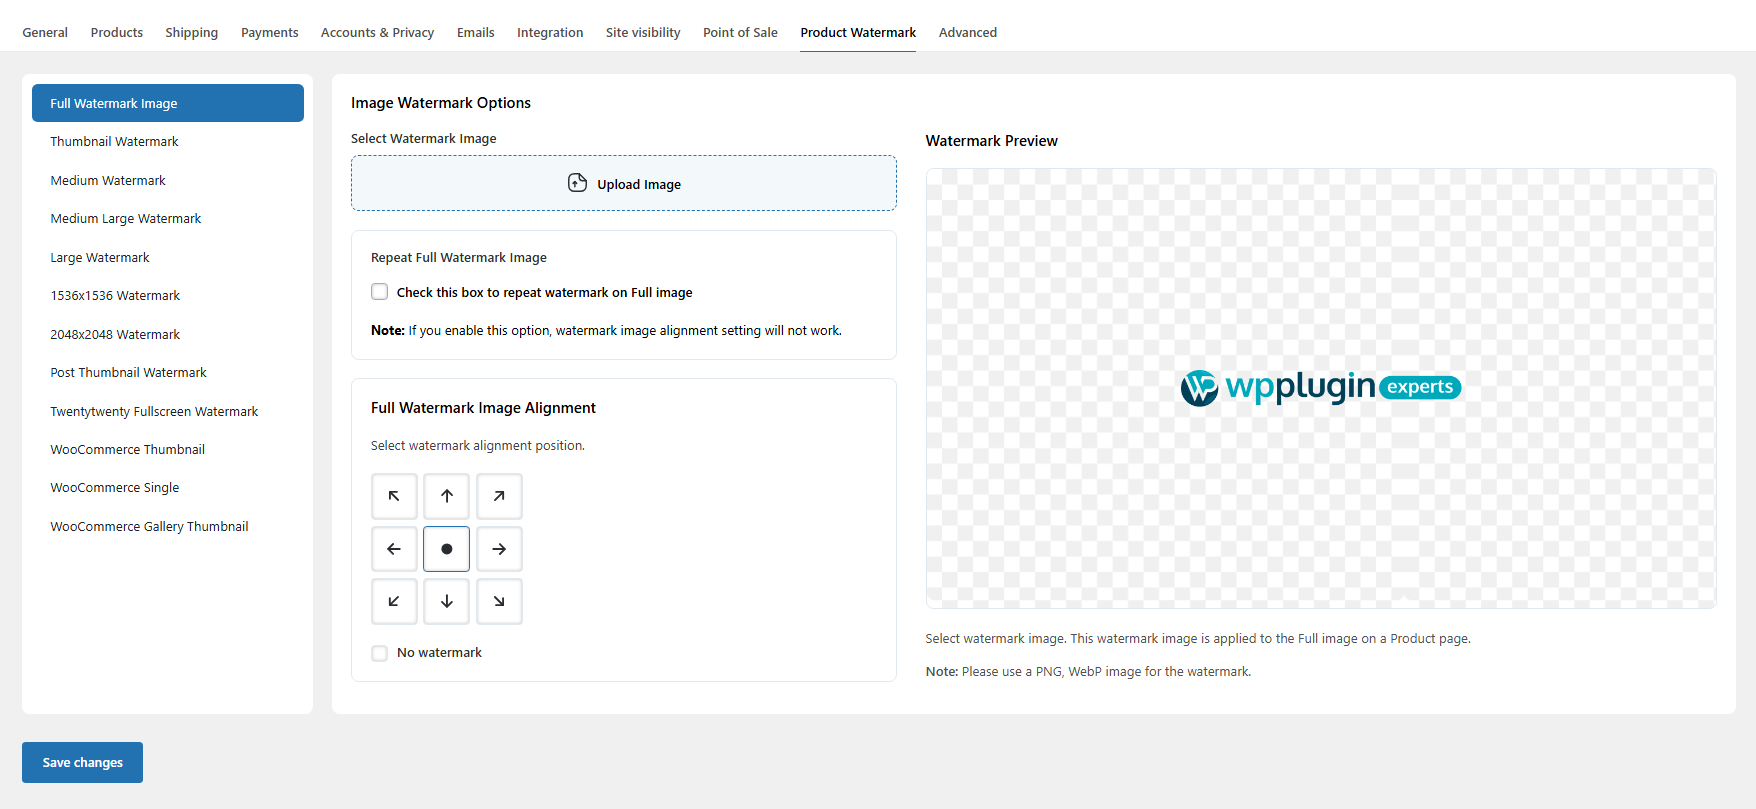The image size is (1756, 809).
Task: Click the wpplugin experts watermark preview image
Action: 1321,387
